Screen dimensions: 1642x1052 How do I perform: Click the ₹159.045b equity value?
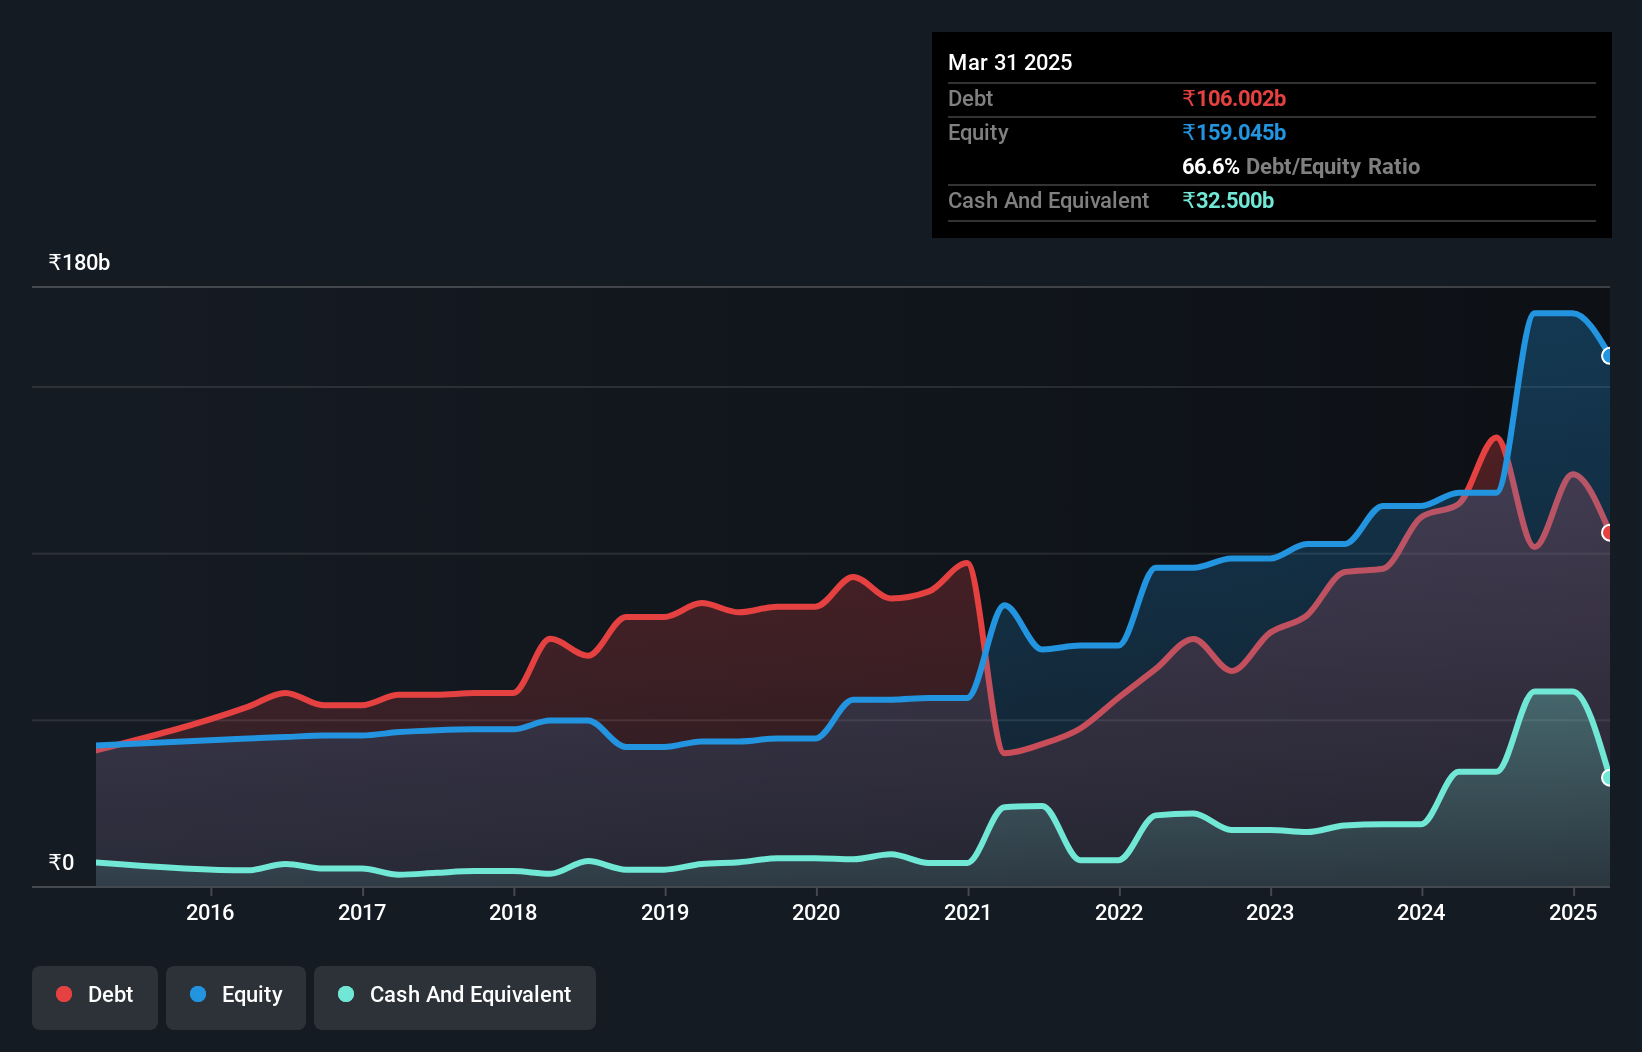(1234, 132)
